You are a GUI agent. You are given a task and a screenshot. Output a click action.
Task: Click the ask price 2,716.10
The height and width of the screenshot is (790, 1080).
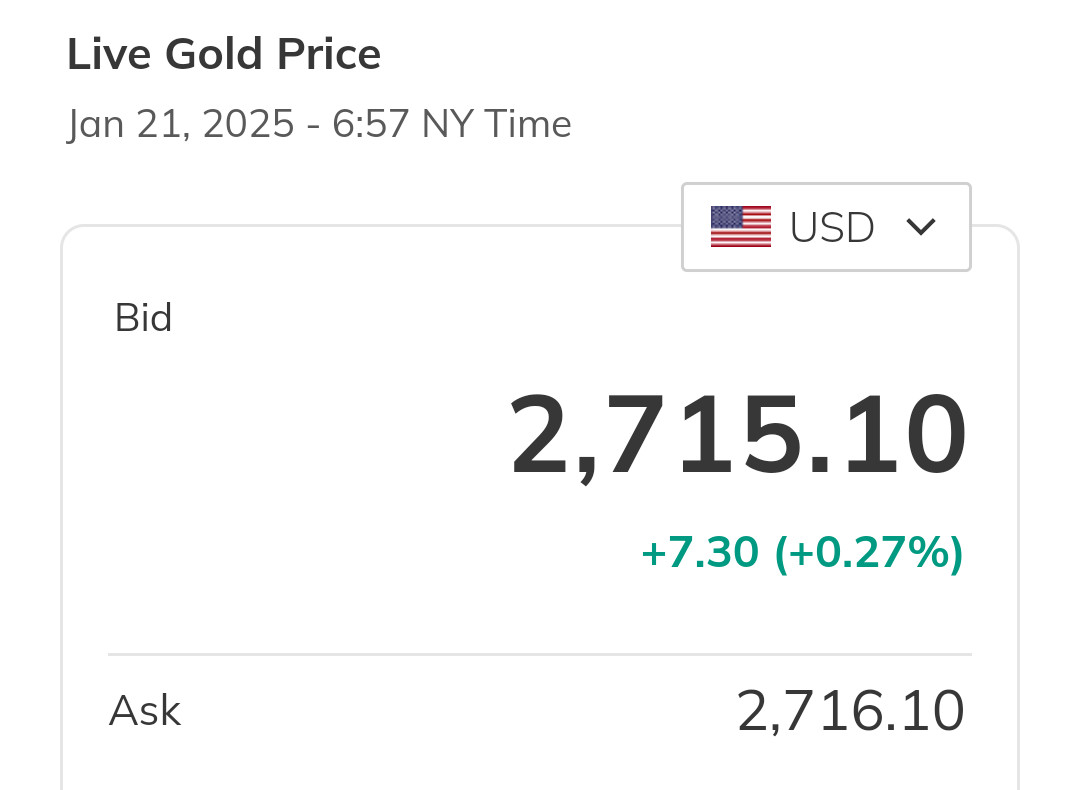tap(850, 711)
